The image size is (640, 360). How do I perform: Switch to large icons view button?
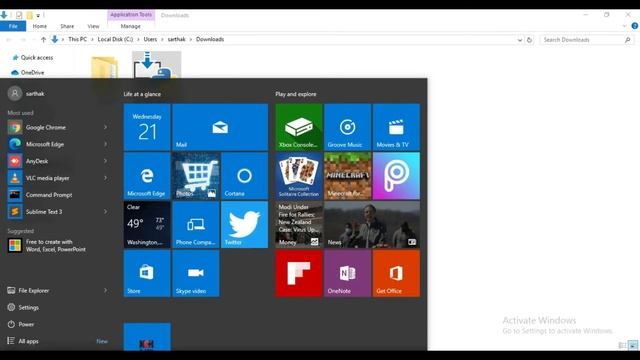[x=633, y=345]
